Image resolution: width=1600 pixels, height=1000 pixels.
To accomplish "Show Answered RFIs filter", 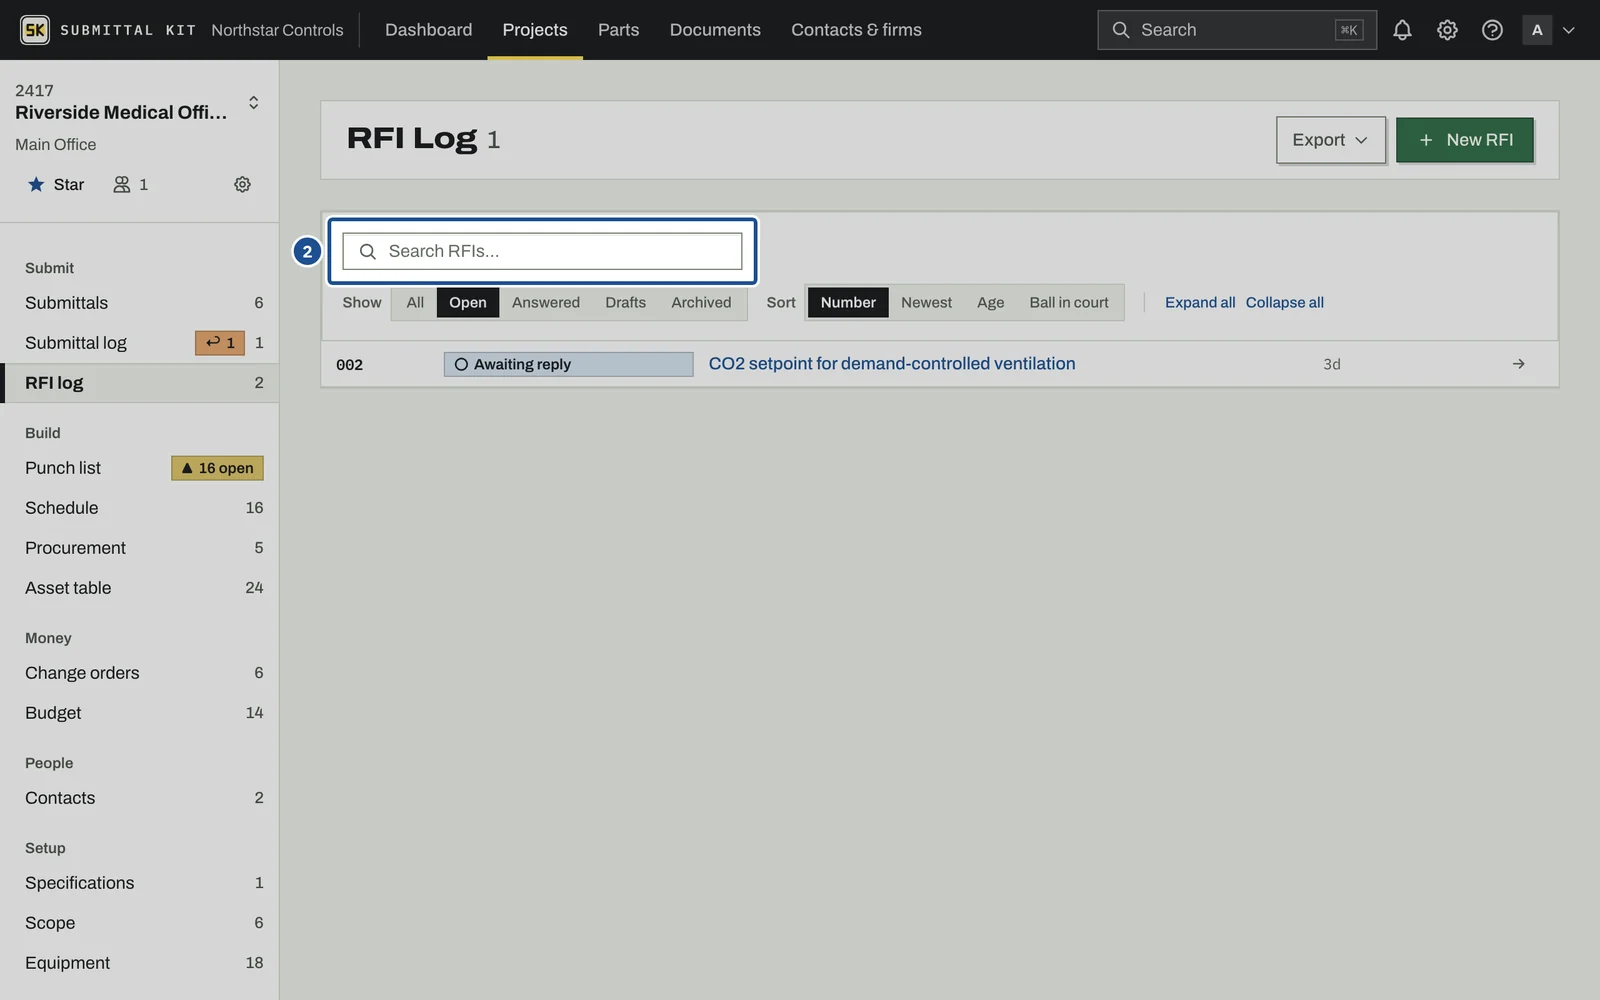I will pos(546,303).
